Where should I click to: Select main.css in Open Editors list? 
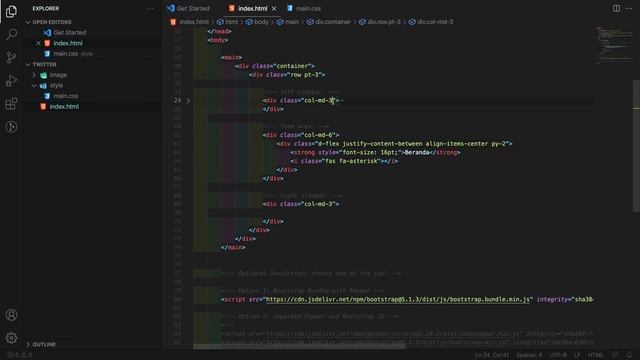click(65, 53)
